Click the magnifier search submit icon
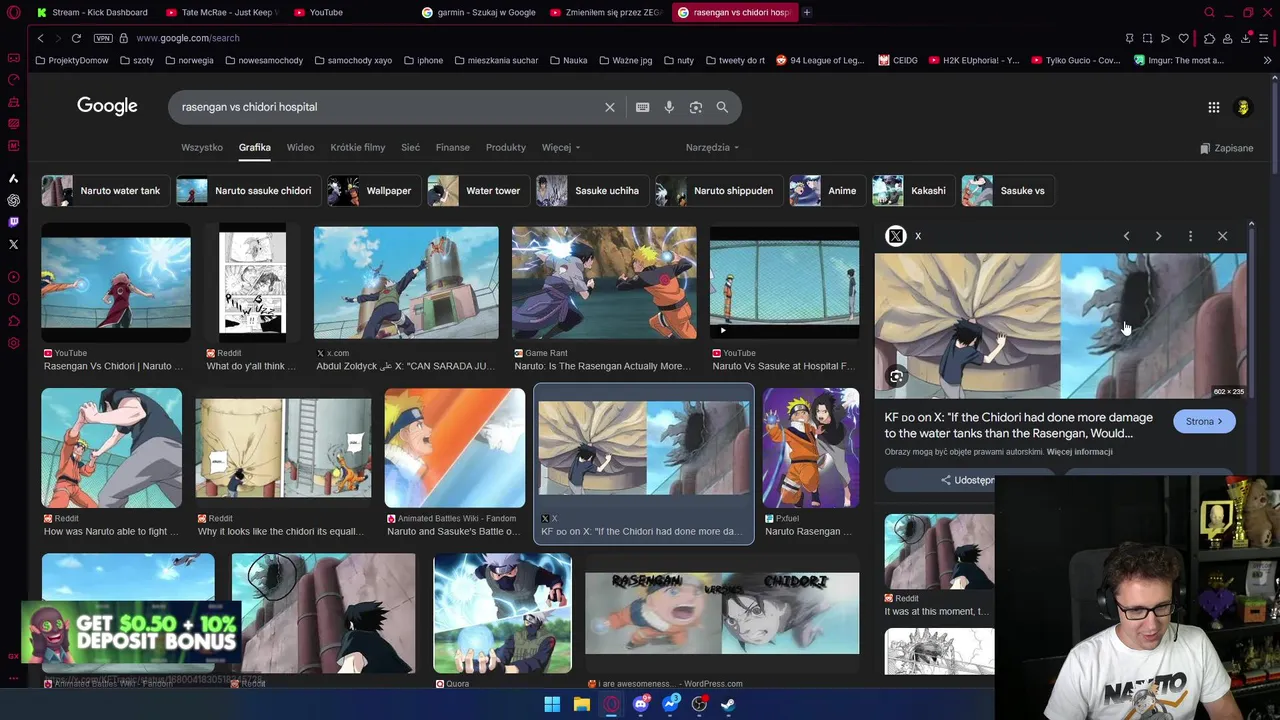 pyautogui.click(x=722, y=107)
